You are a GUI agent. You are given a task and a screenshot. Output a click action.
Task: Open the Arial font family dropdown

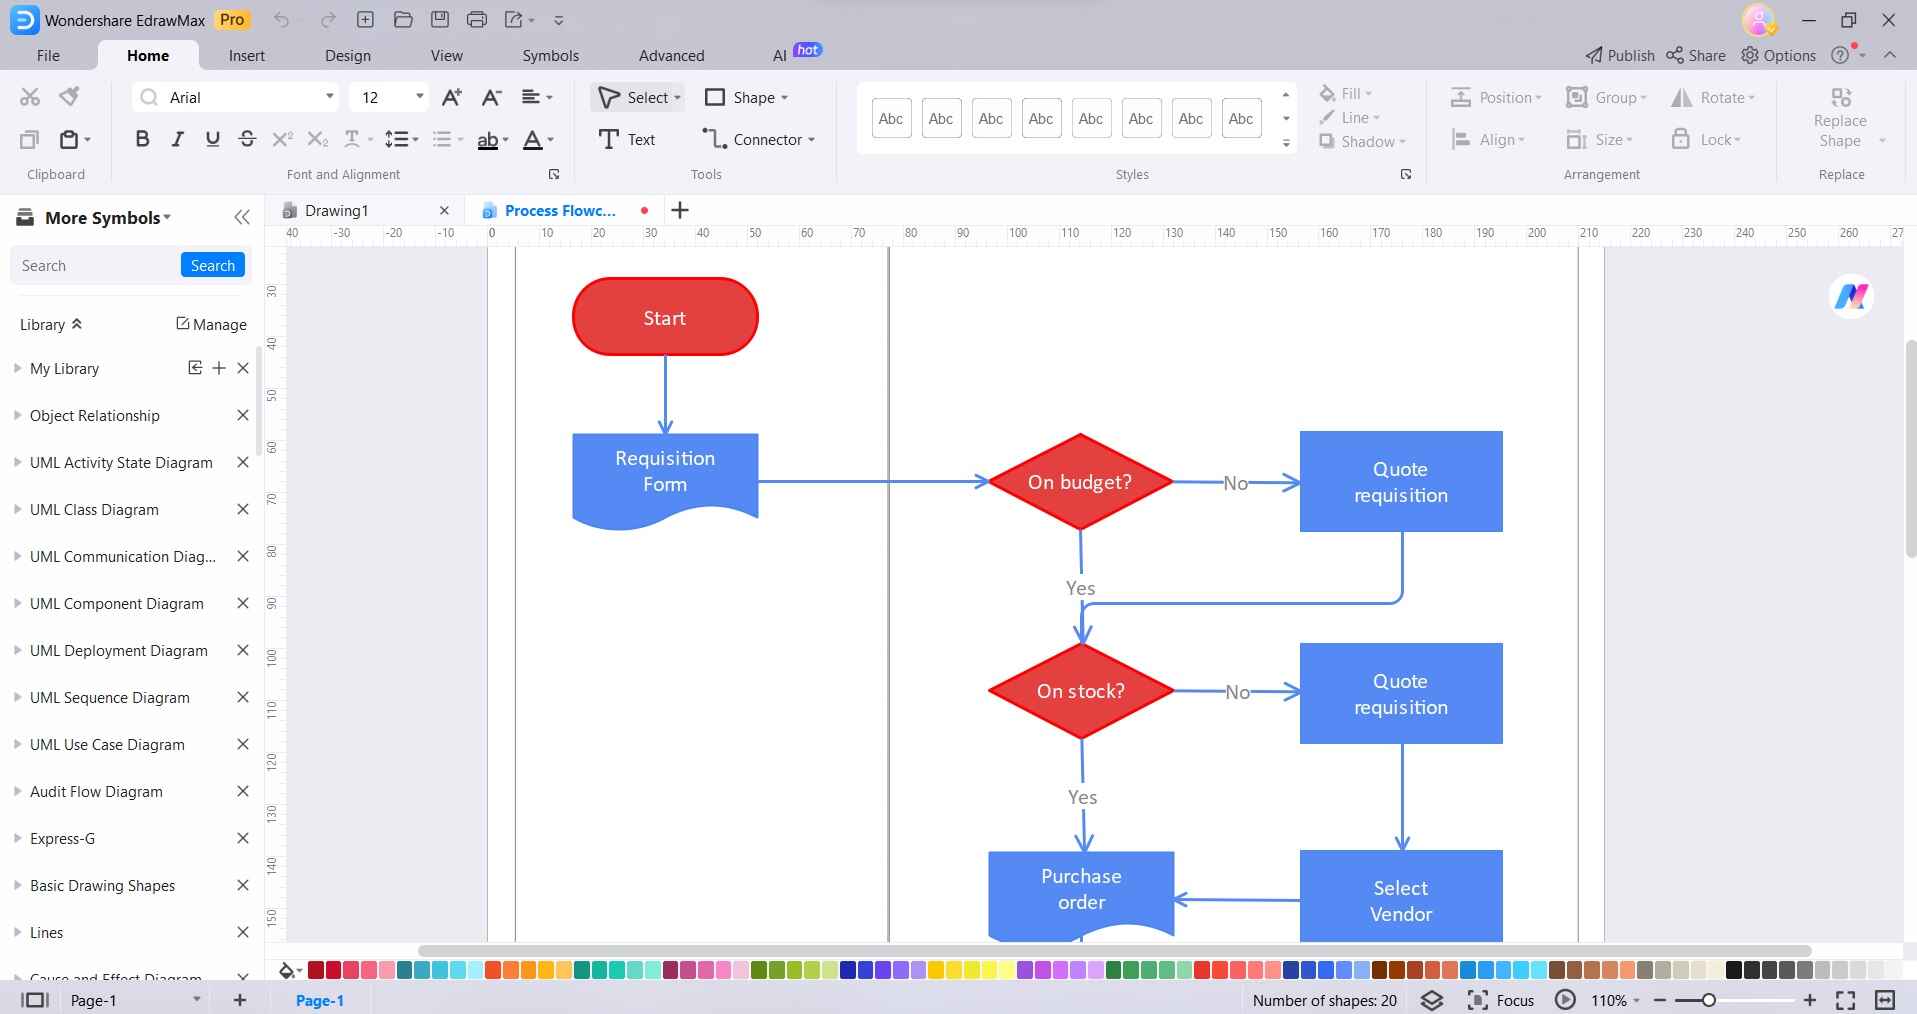coord(330,97)
